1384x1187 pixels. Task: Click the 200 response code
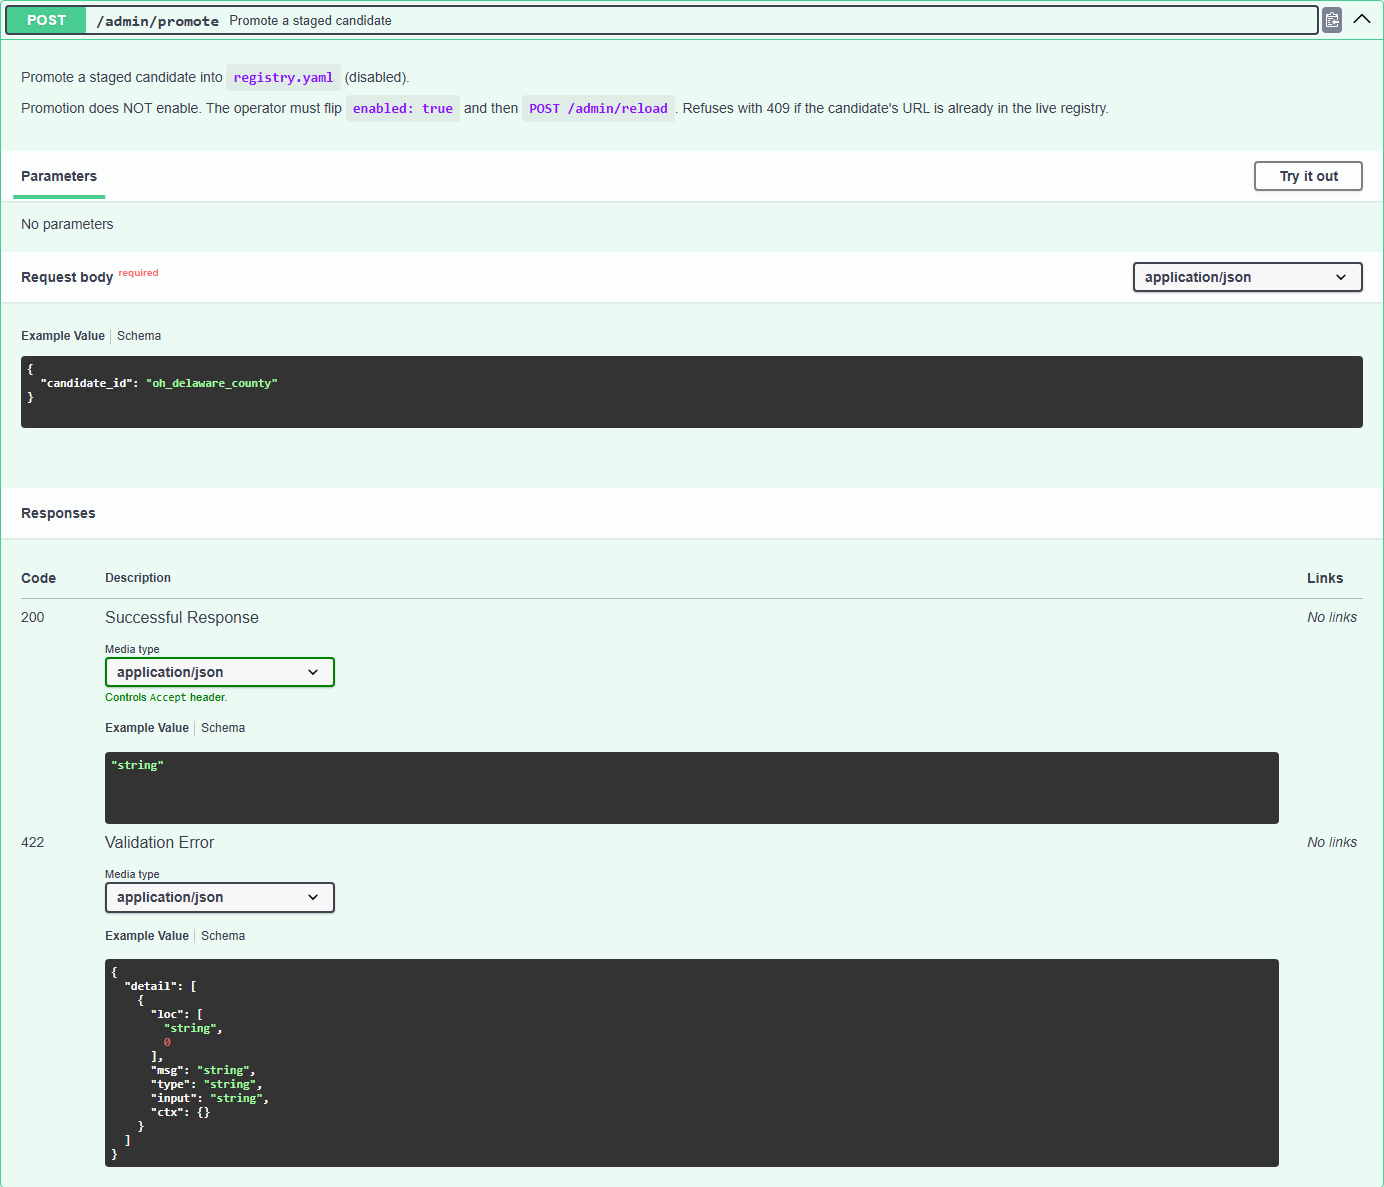click(x=33, y=617)
